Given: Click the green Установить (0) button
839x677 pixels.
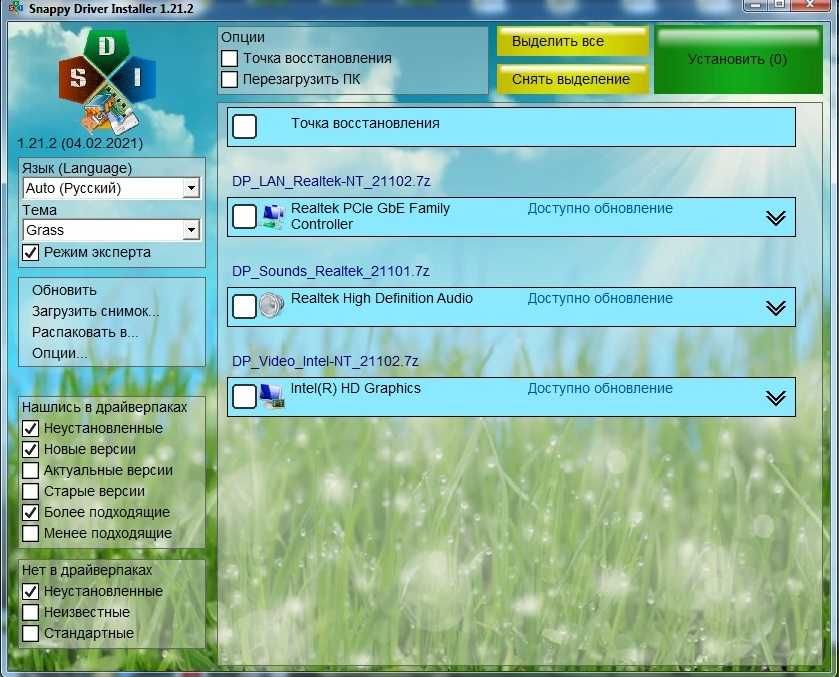Looking at the screenshot, I should pyautogui.click(x=738, y=59).
